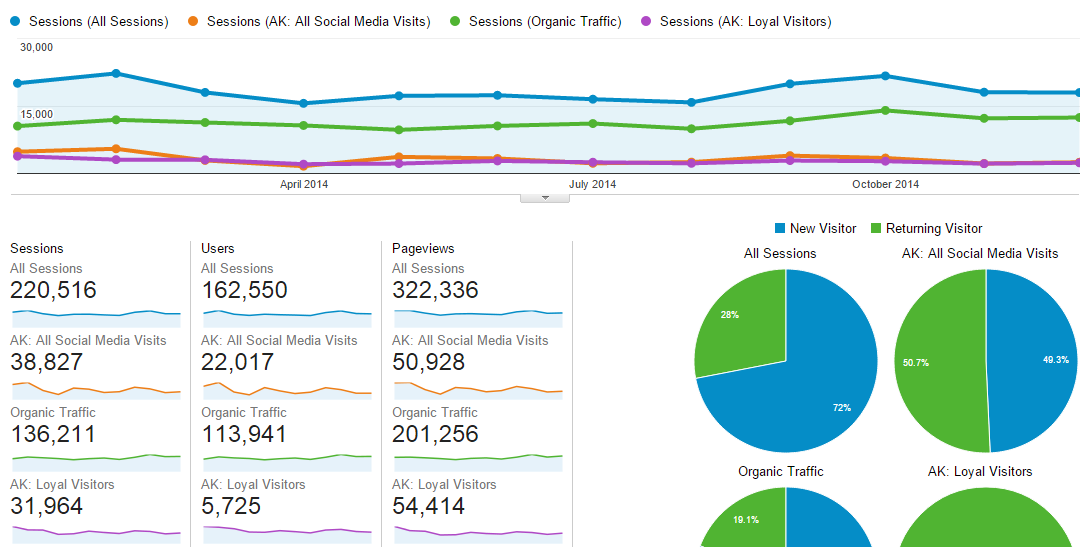Select the Sessions (AK: All Social Media Visits) legend label
1085x547 pixels.
click(x=318, y=21)
